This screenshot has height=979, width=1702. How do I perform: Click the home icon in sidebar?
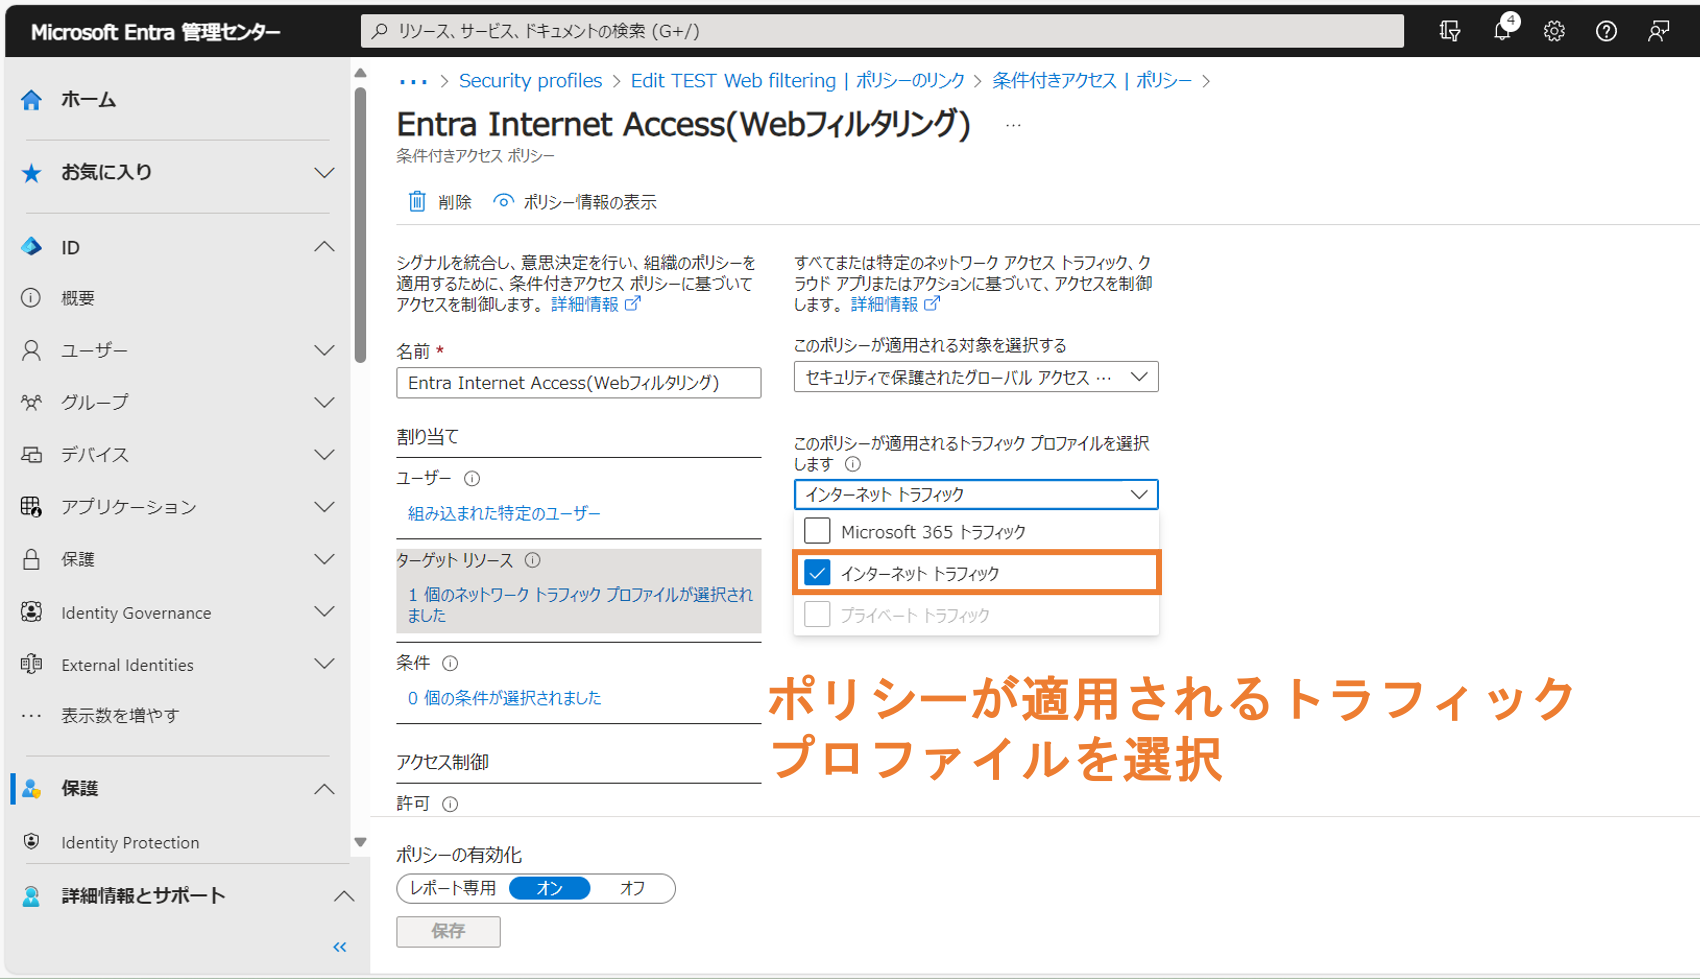[32, 99]
